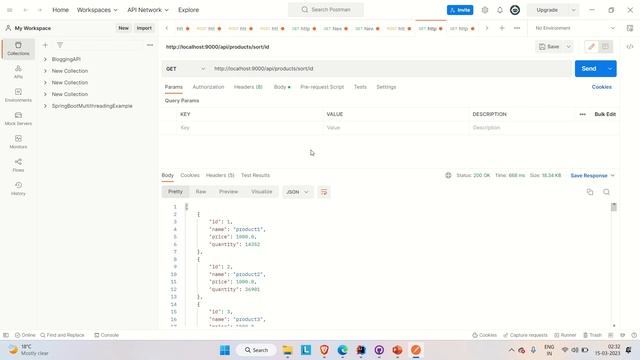Image resolution: width=640 pixels, height=360 pixels.
Task: Toggle response line wrap icon
Action: tap(324, 192)
